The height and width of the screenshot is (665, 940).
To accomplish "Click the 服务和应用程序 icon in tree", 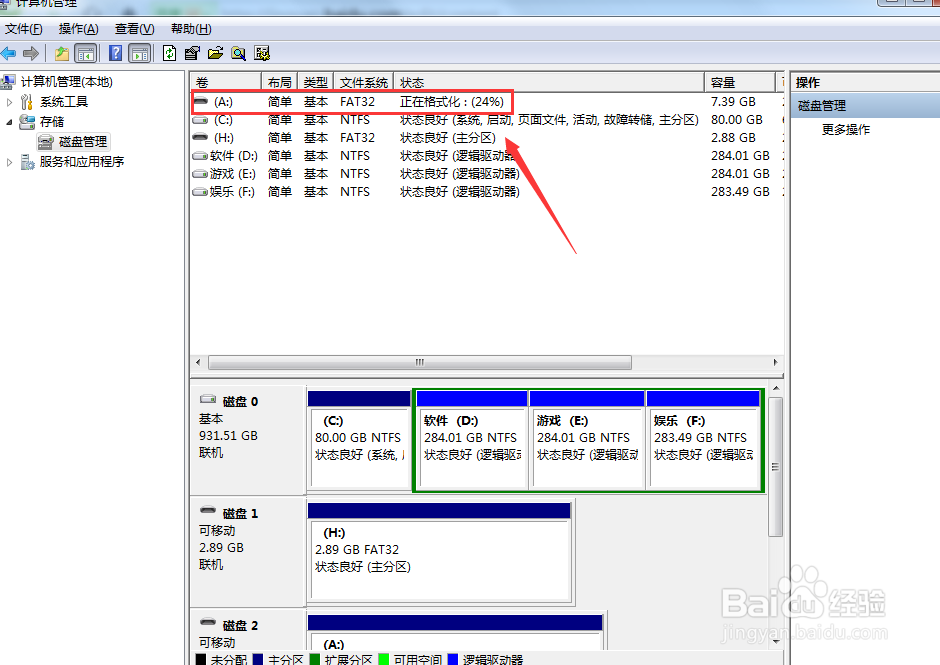I will coord(28,162).
